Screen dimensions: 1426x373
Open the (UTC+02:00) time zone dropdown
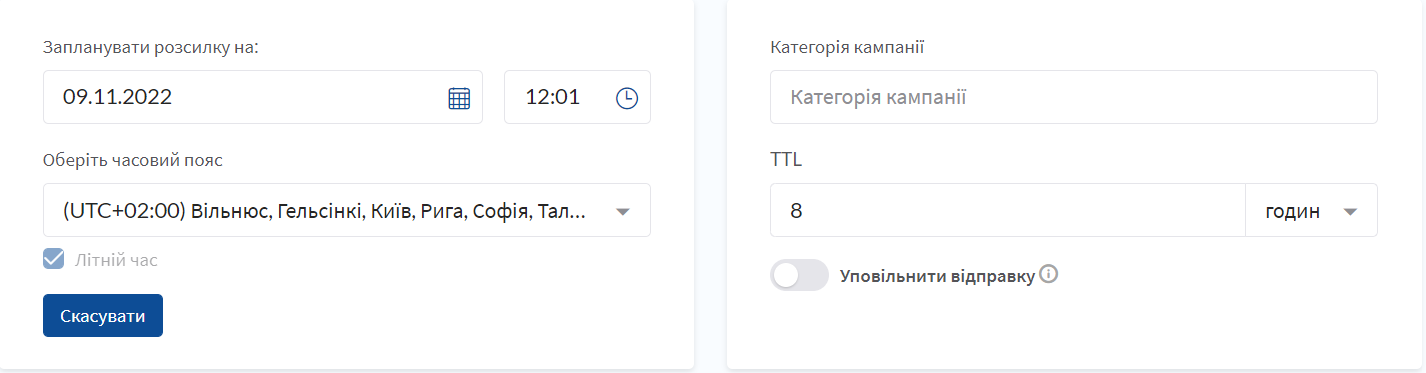(347, 210)
